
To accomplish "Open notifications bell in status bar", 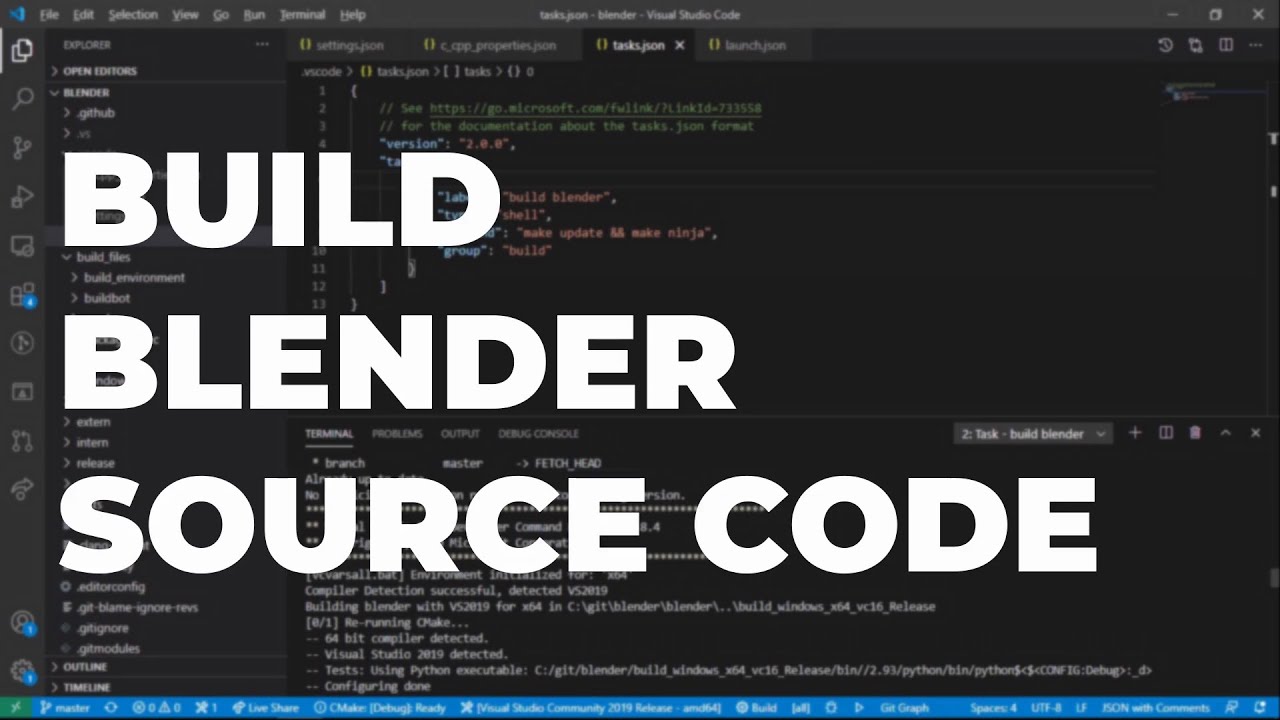I will 1260,708.
